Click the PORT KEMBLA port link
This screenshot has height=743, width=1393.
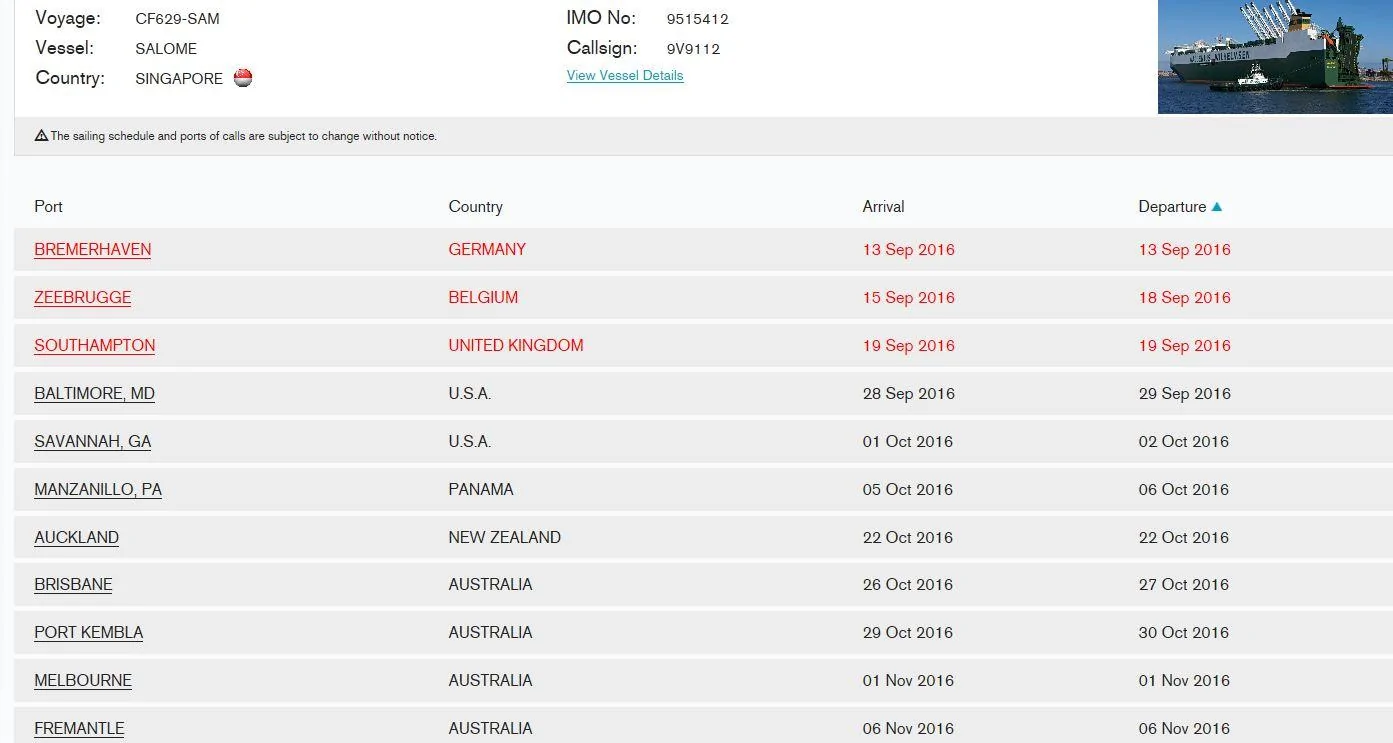[x=89, y=633]
